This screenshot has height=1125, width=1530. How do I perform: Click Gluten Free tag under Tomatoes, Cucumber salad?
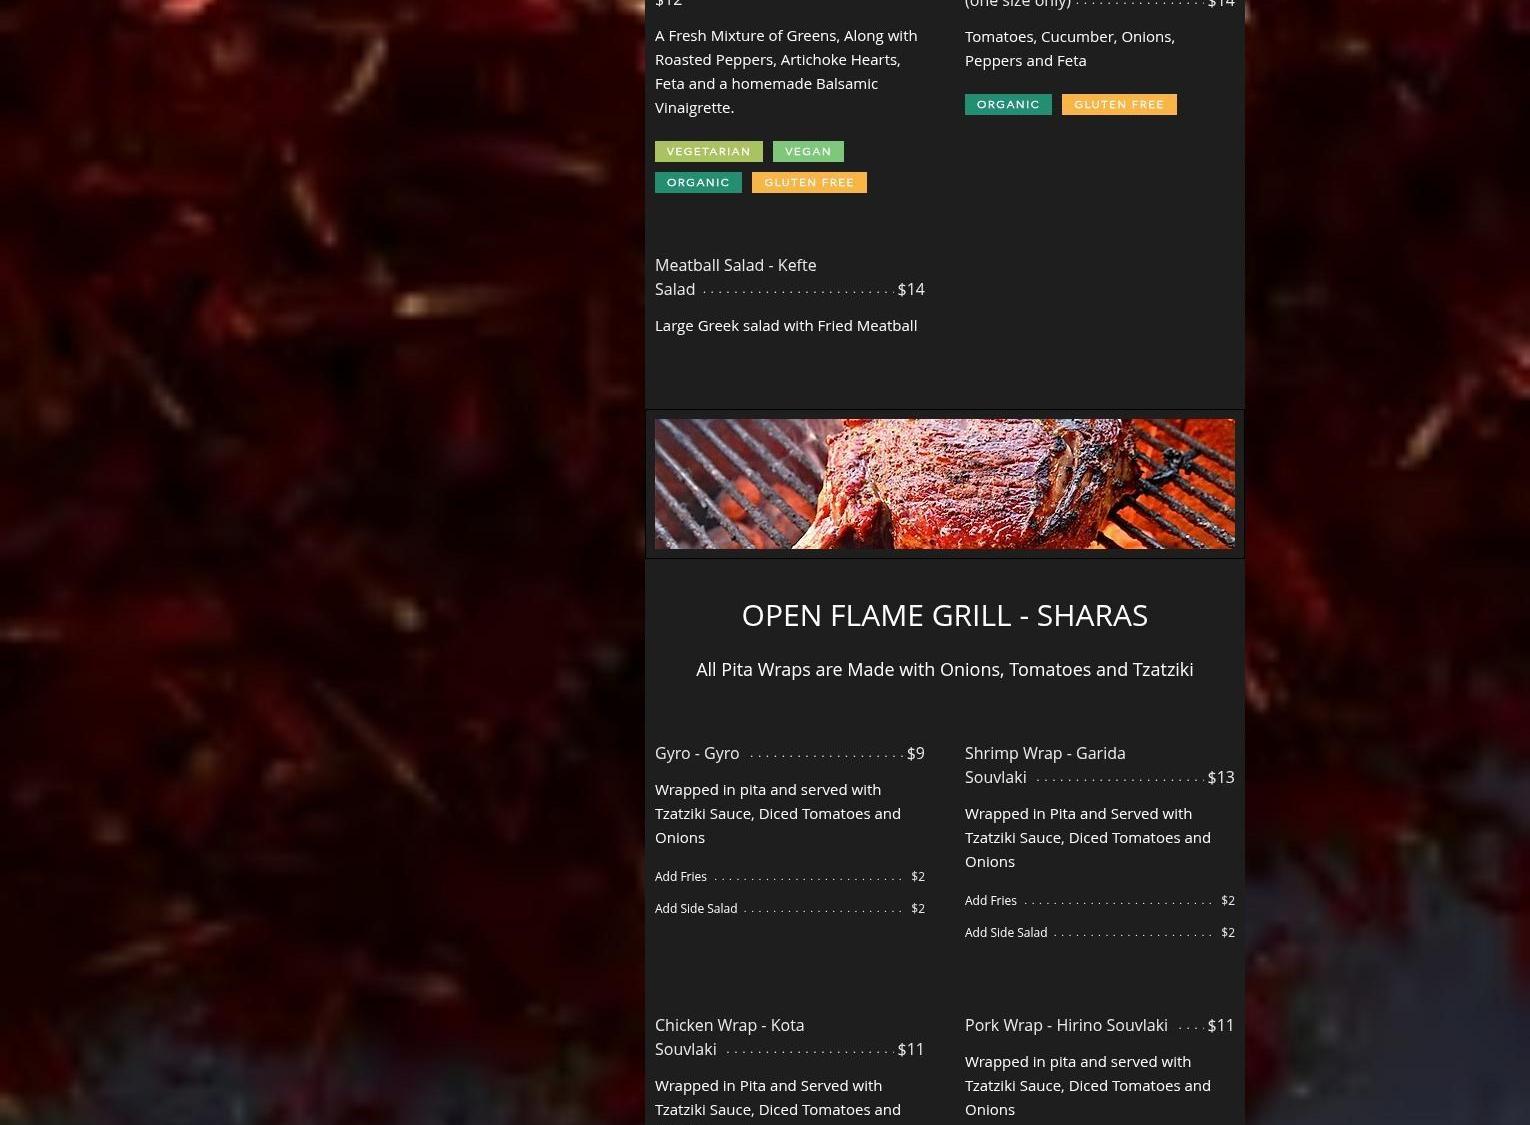1118,105
